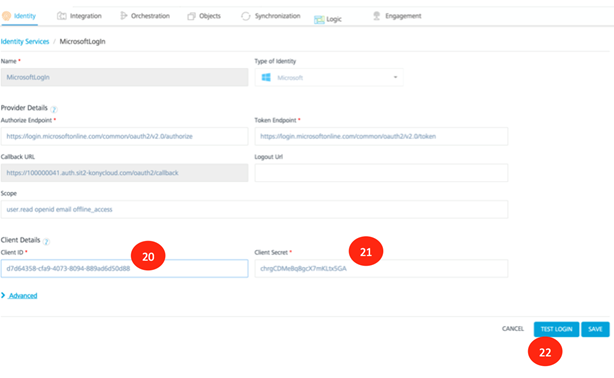
Task: Click into the Scope input field
Action: [255, 210]
